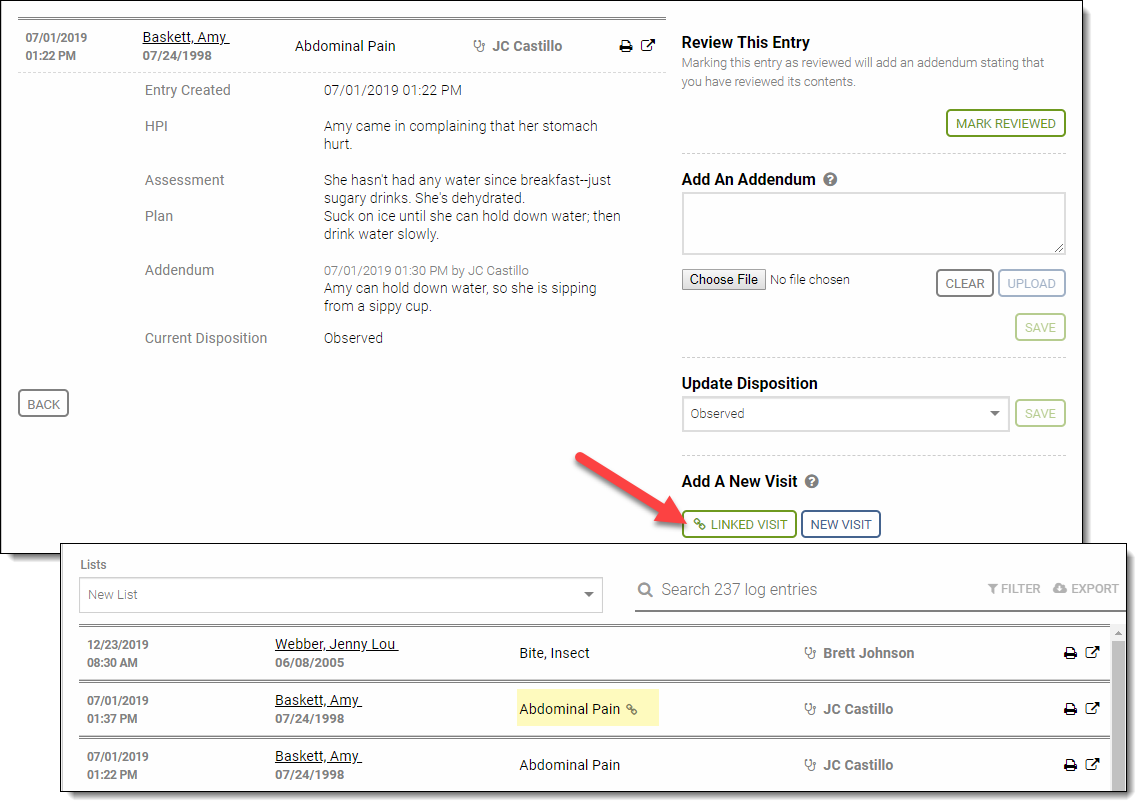Print the top Baskett, Amy abdominal pain entry
Image resolution: width=1142 pixels, height=807 pixels.
[626, 46]
